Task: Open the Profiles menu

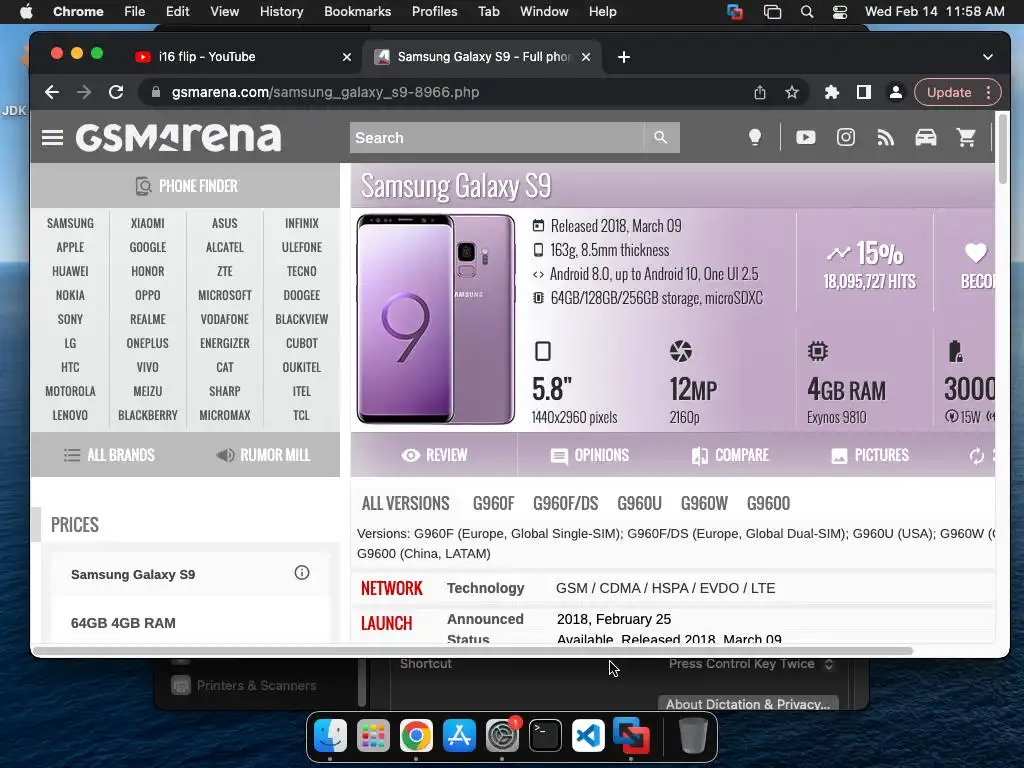Action: pos(434,12)
